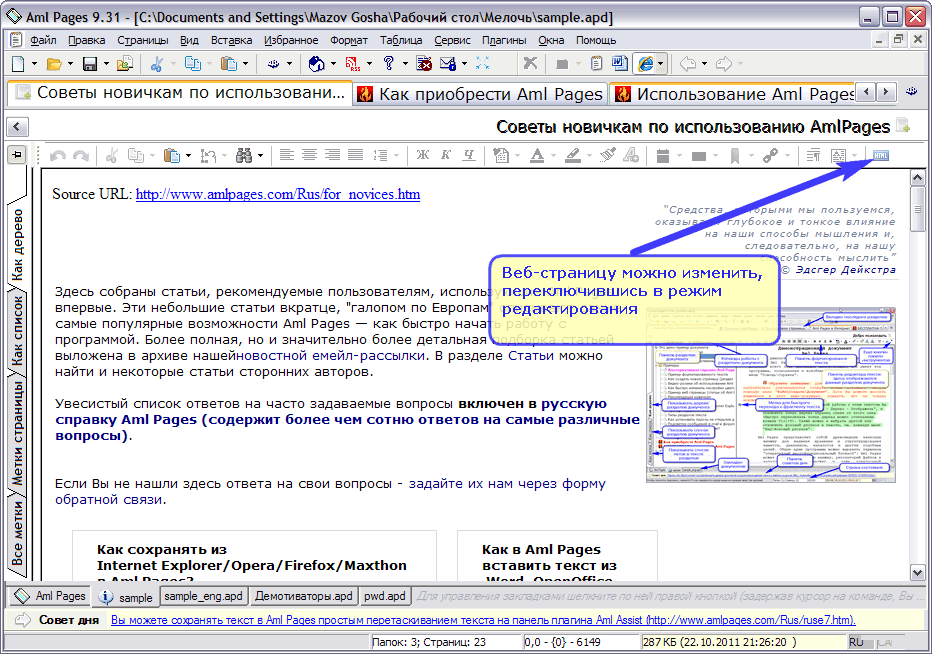Open the Демотиваторы.apd document tab
This screenshot has width=932, height=654.
pos(303,596)
